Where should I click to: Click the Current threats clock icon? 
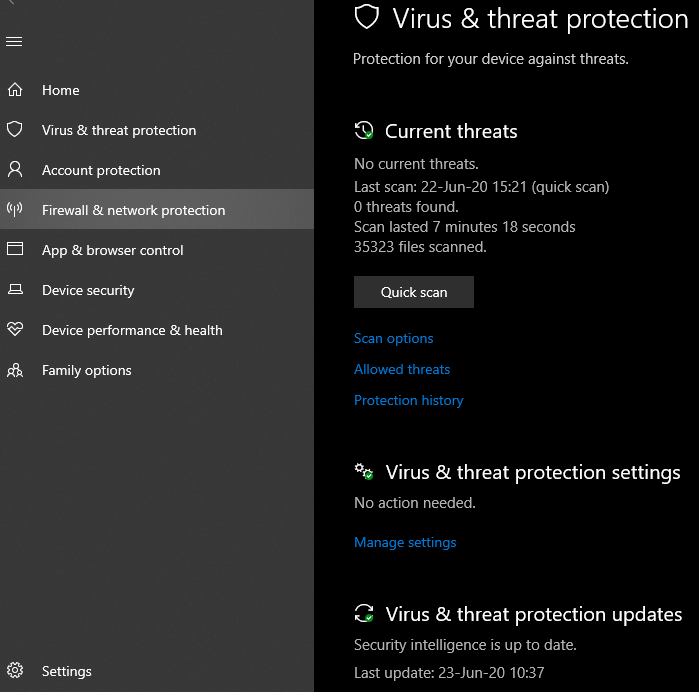pos(364,131)
